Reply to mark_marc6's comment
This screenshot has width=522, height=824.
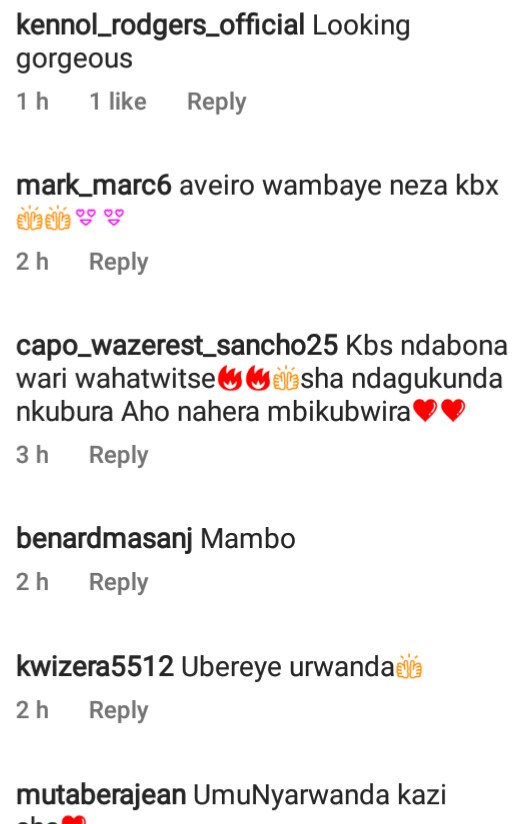pyautogui.click(x=118, y=262)
